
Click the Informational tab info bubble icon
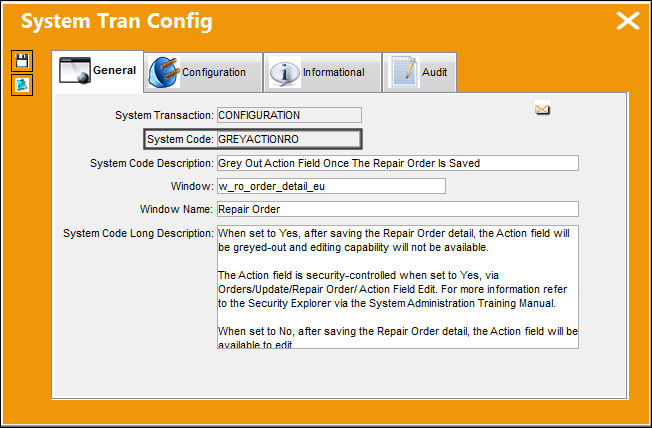(x=285, y=72)
